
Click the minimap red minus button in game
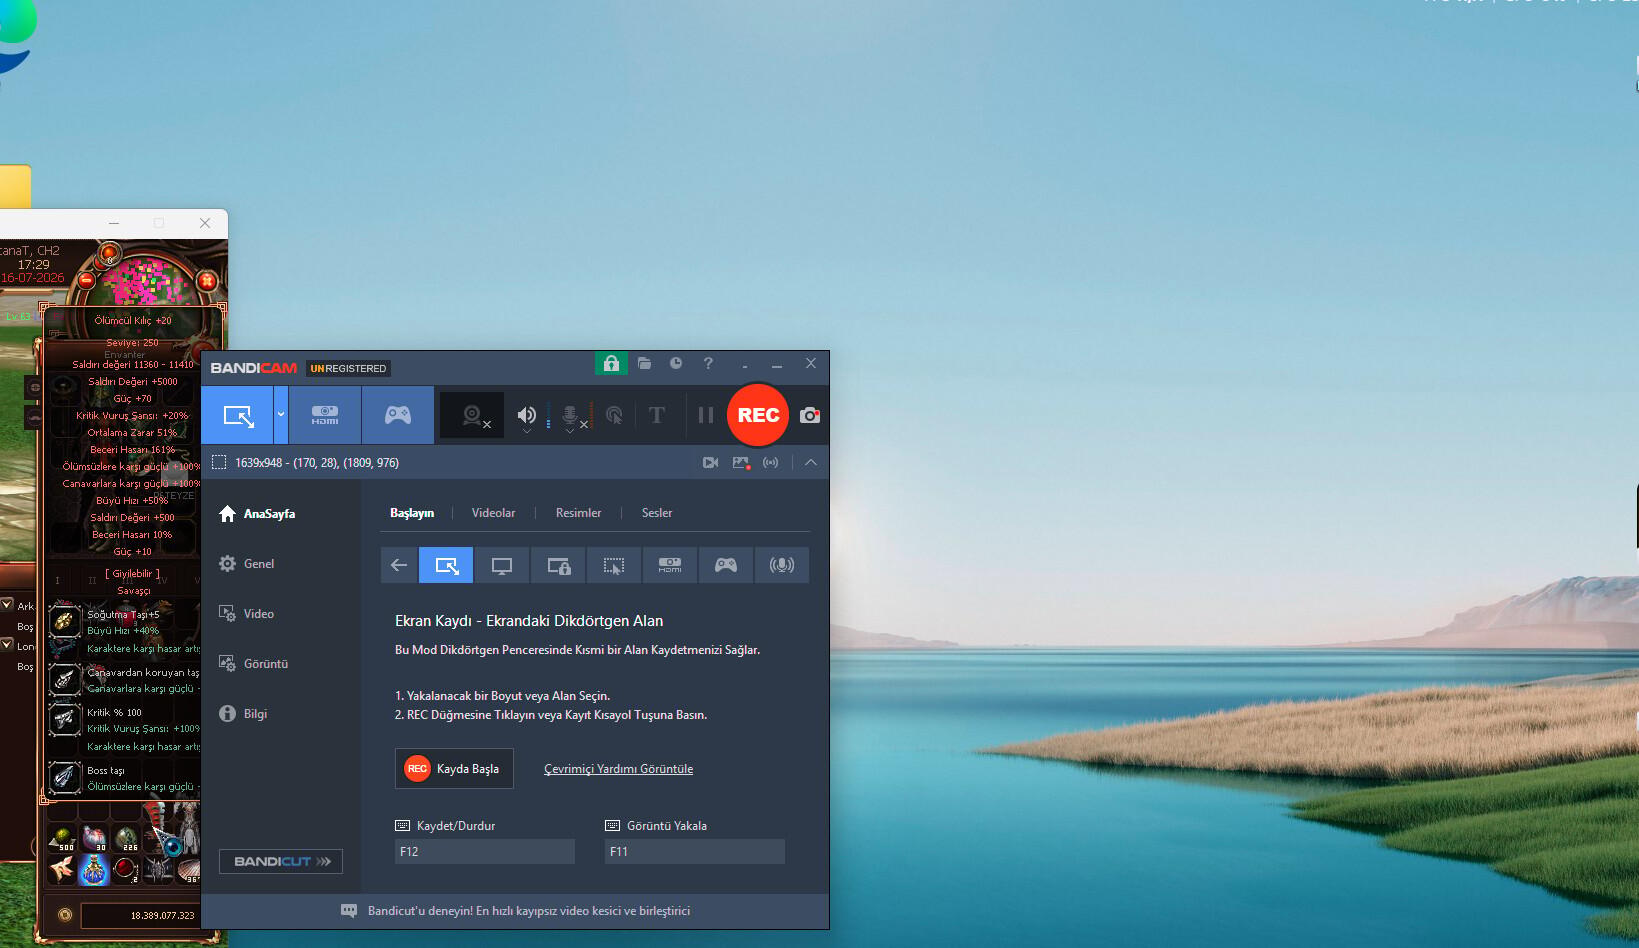click(86, 280)
